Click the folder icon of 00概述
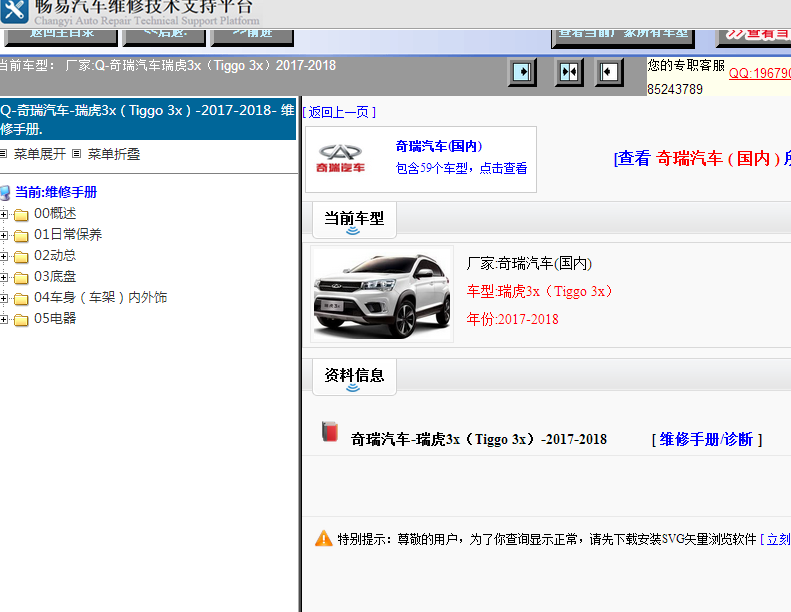Viewport: 791px width, 612px height. coord(21,215)
